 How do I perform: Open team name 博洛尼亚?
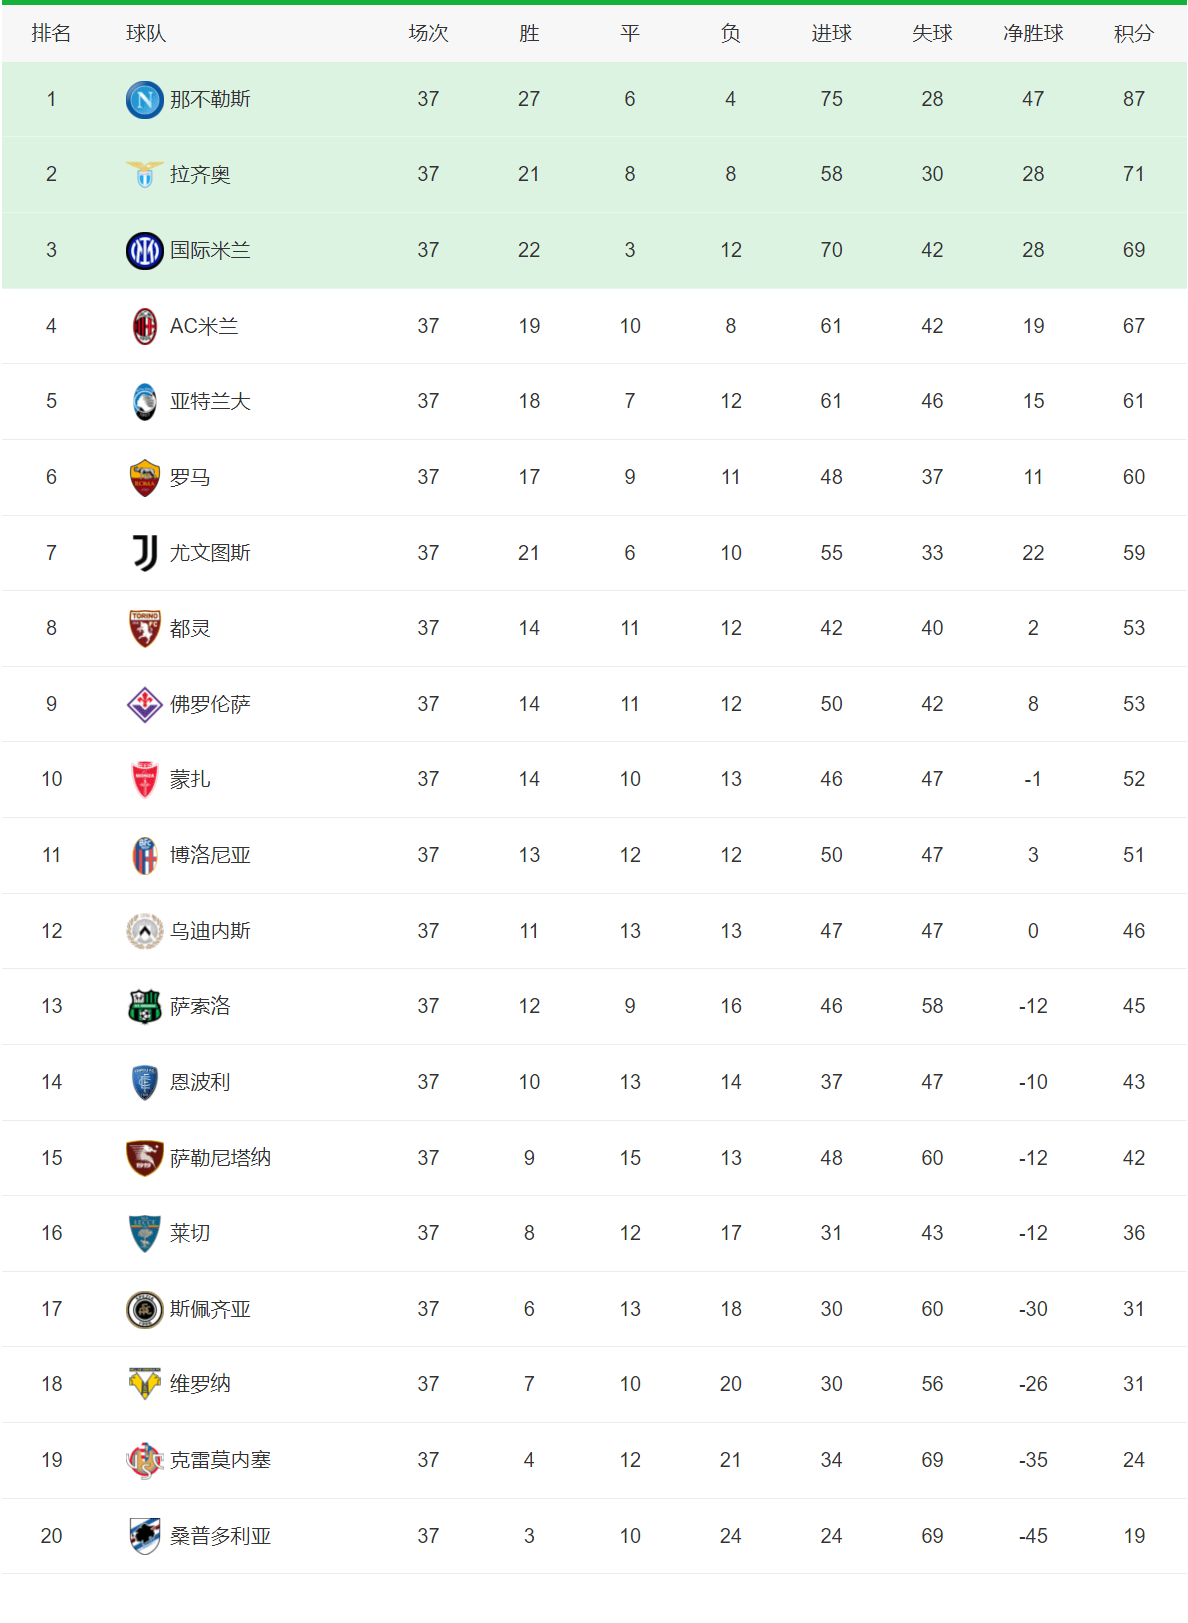point(210,855)
